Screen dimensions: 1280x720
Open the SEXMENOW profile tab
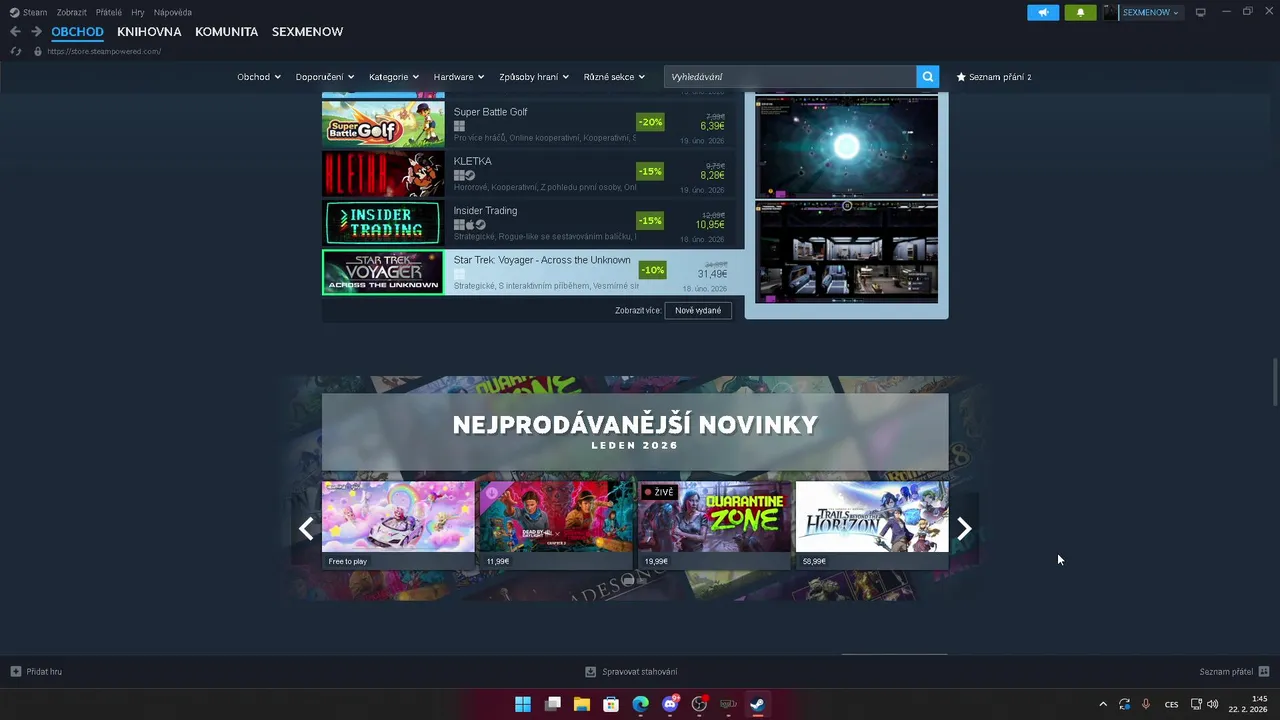307,32
